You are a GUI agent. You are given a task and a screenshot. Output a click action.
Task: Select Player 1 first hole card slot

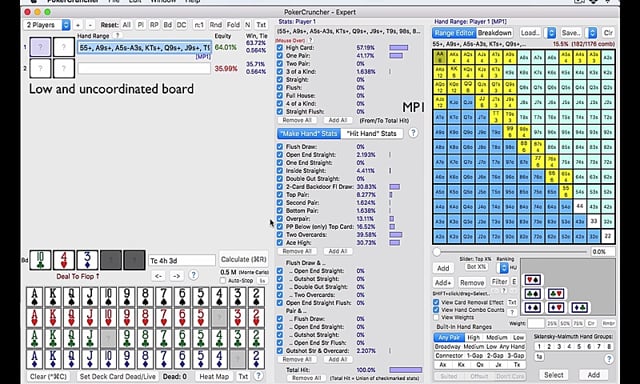40,47
